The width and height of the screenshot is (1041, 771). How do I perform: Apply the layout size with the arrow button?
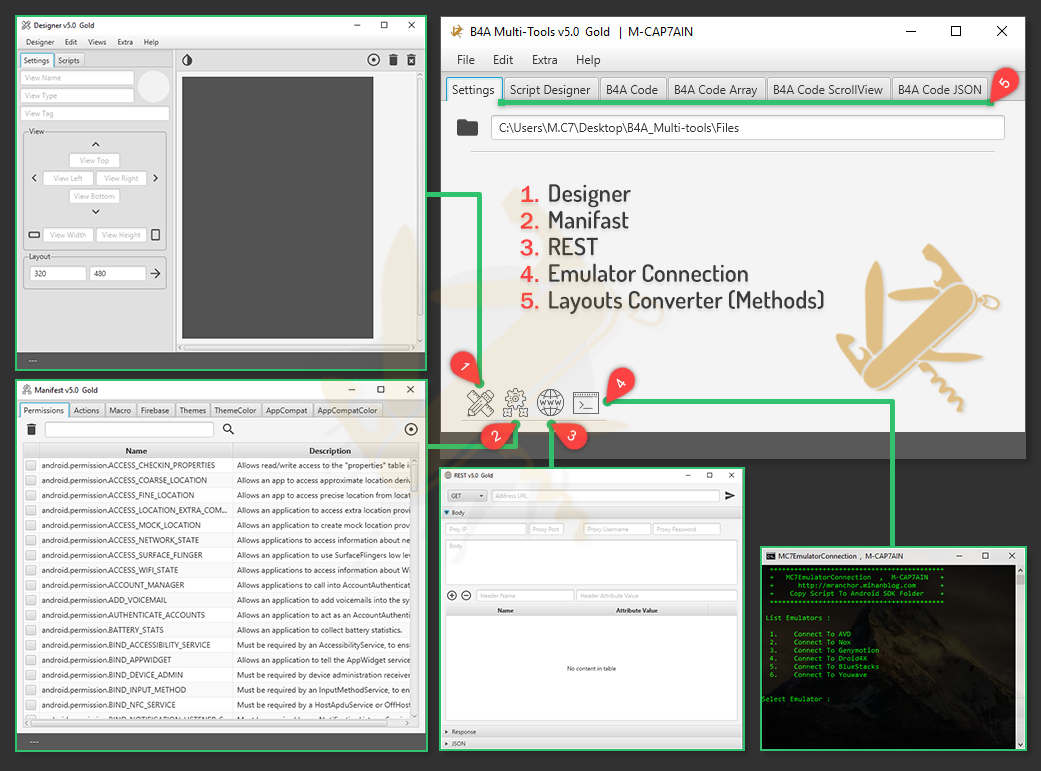(x=155, y=273)
